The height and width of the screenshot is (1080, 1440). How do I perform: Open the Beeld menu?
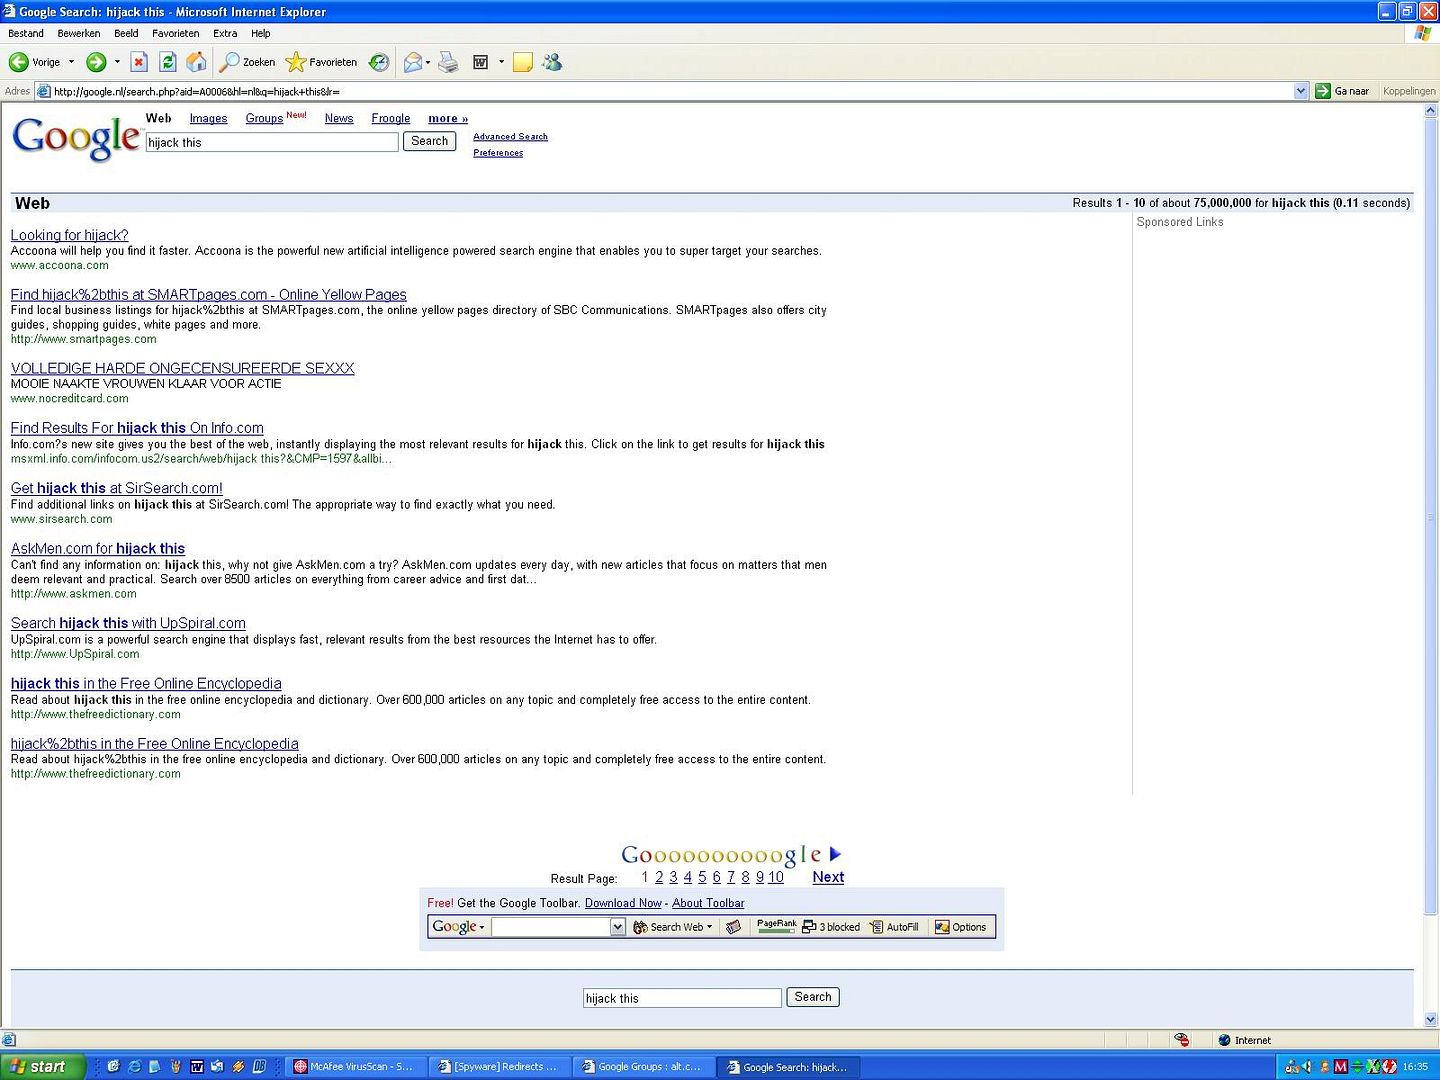(x=126, y=33)
